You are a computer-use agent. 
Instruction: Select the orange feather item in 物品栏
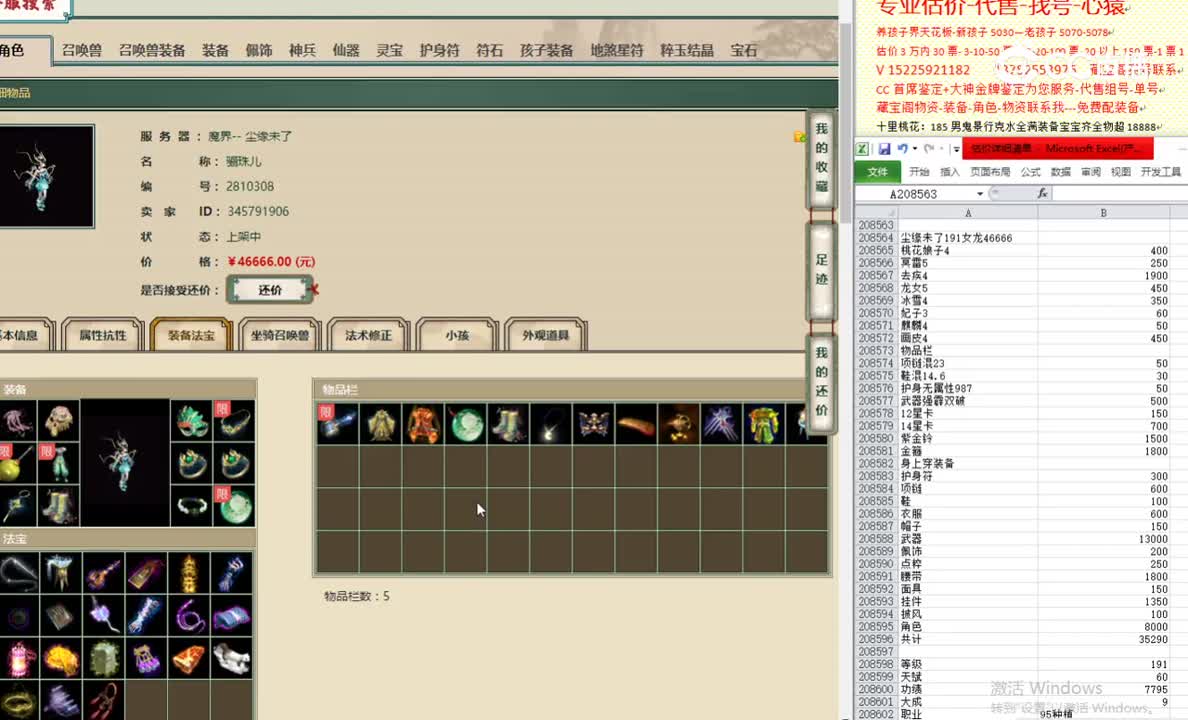[636, 423]
